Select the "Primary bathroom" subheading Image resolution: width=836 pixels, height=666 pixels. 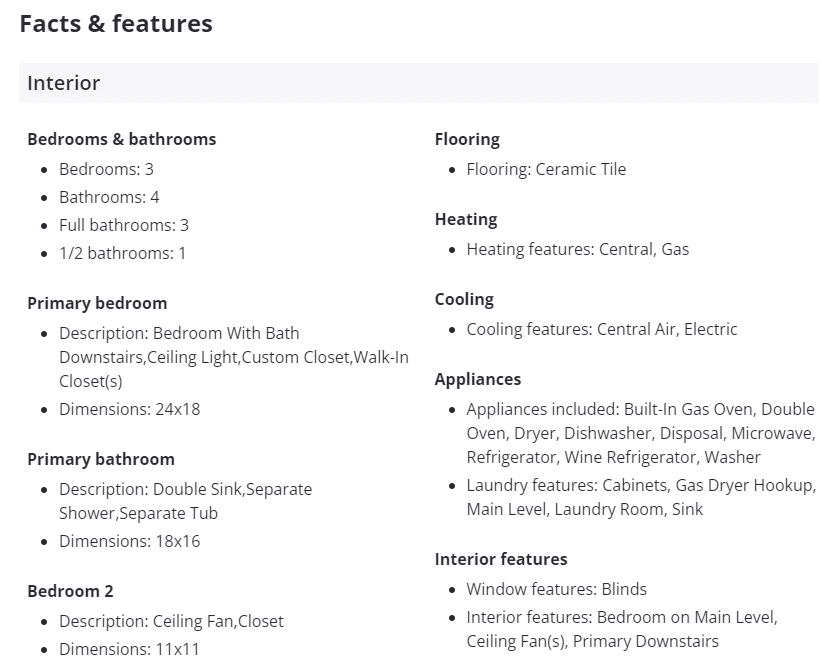[101, 459]
